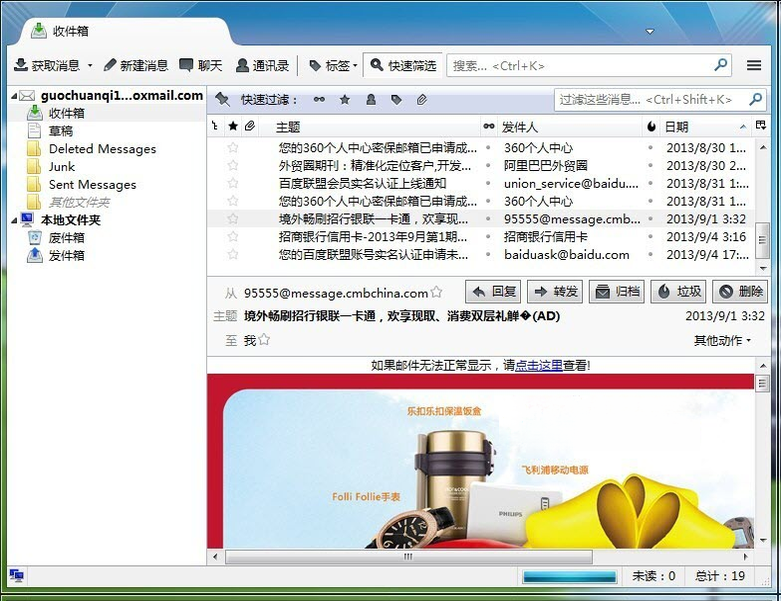The width and height of the screenshot is (781, 601).
Task: Click the 获取消息 get messages button
Action: tap(46, 65)
